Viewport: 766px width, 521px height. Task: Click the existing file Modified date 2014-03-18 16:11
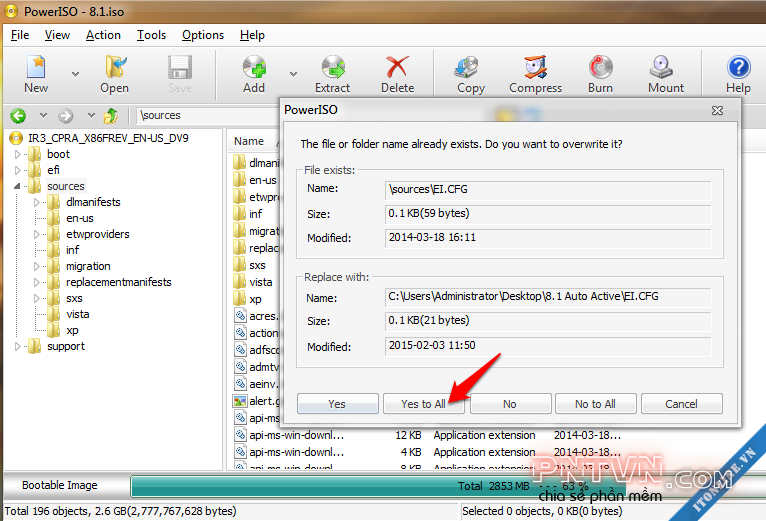pyautogui.click(x=548, y=238)
